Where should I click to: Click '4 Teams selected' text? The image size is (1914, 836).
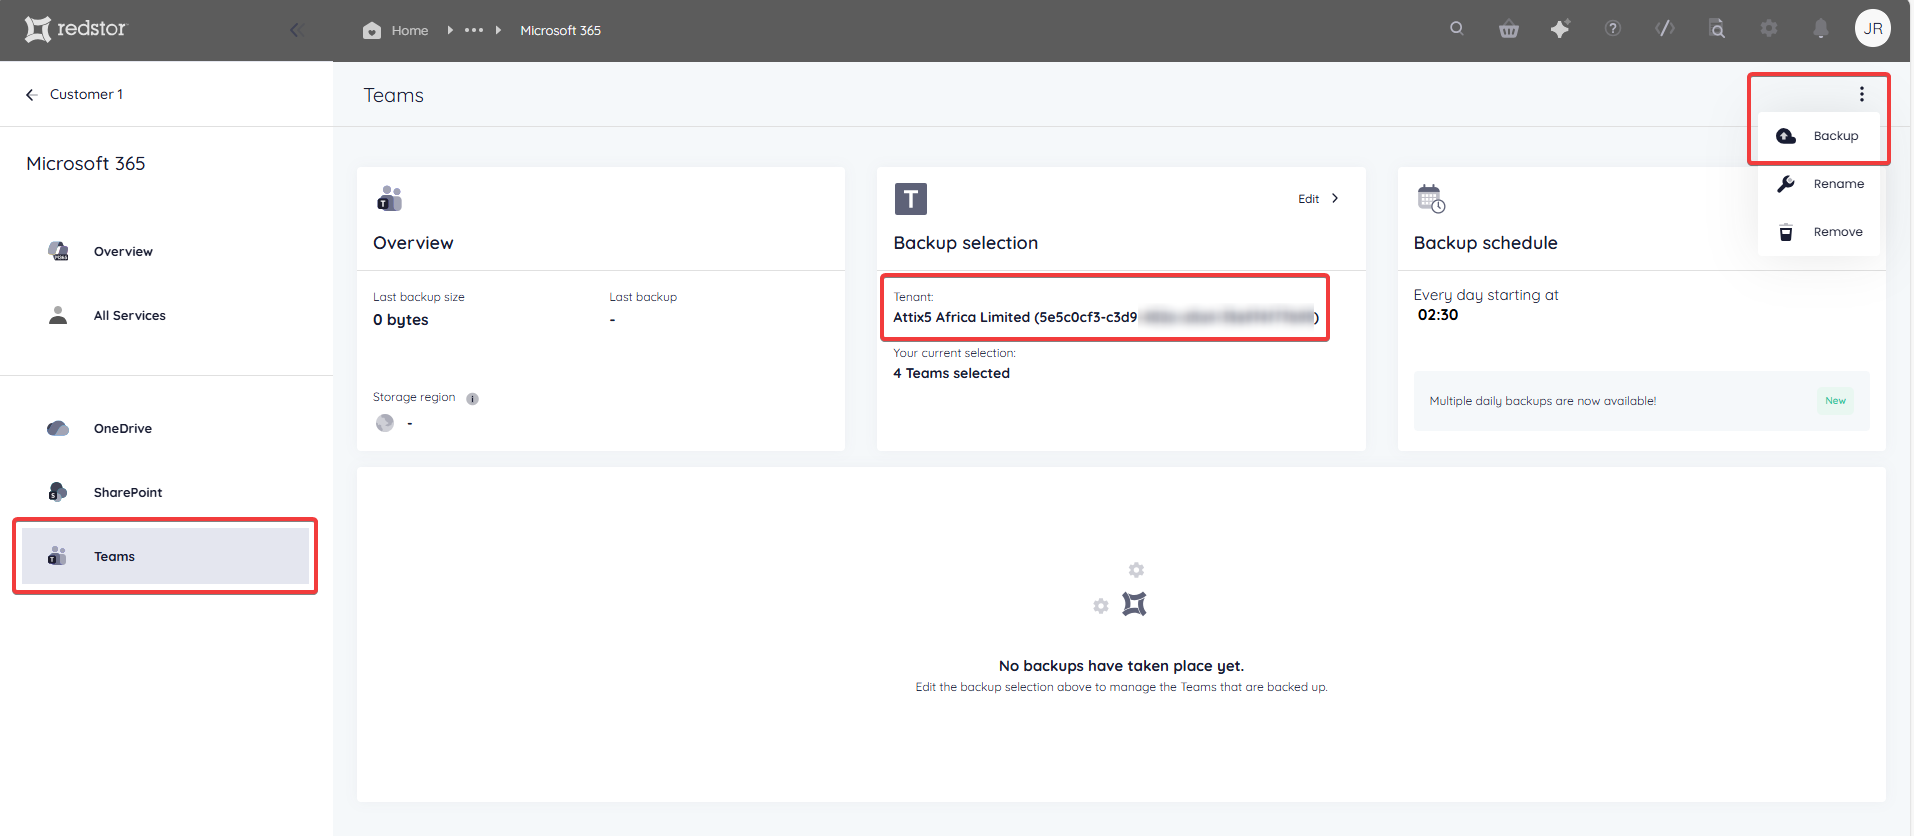(951, 373)
